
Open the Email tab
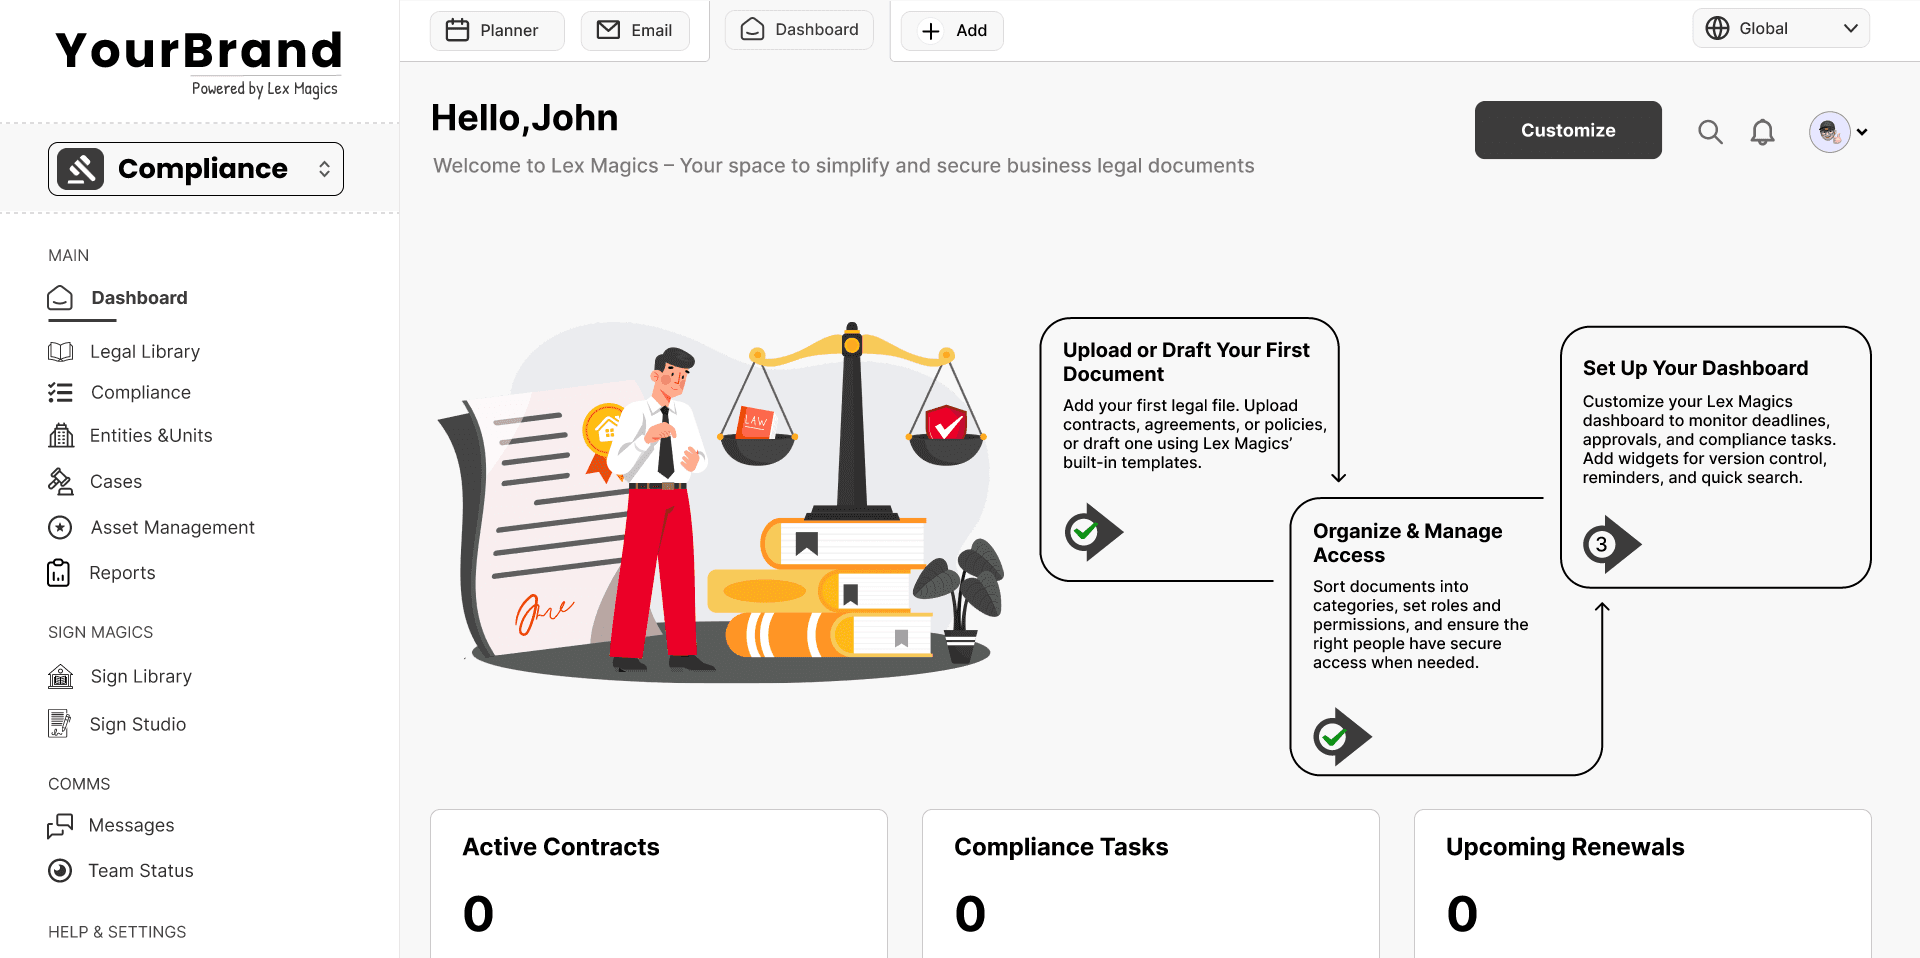pos(635,30)
